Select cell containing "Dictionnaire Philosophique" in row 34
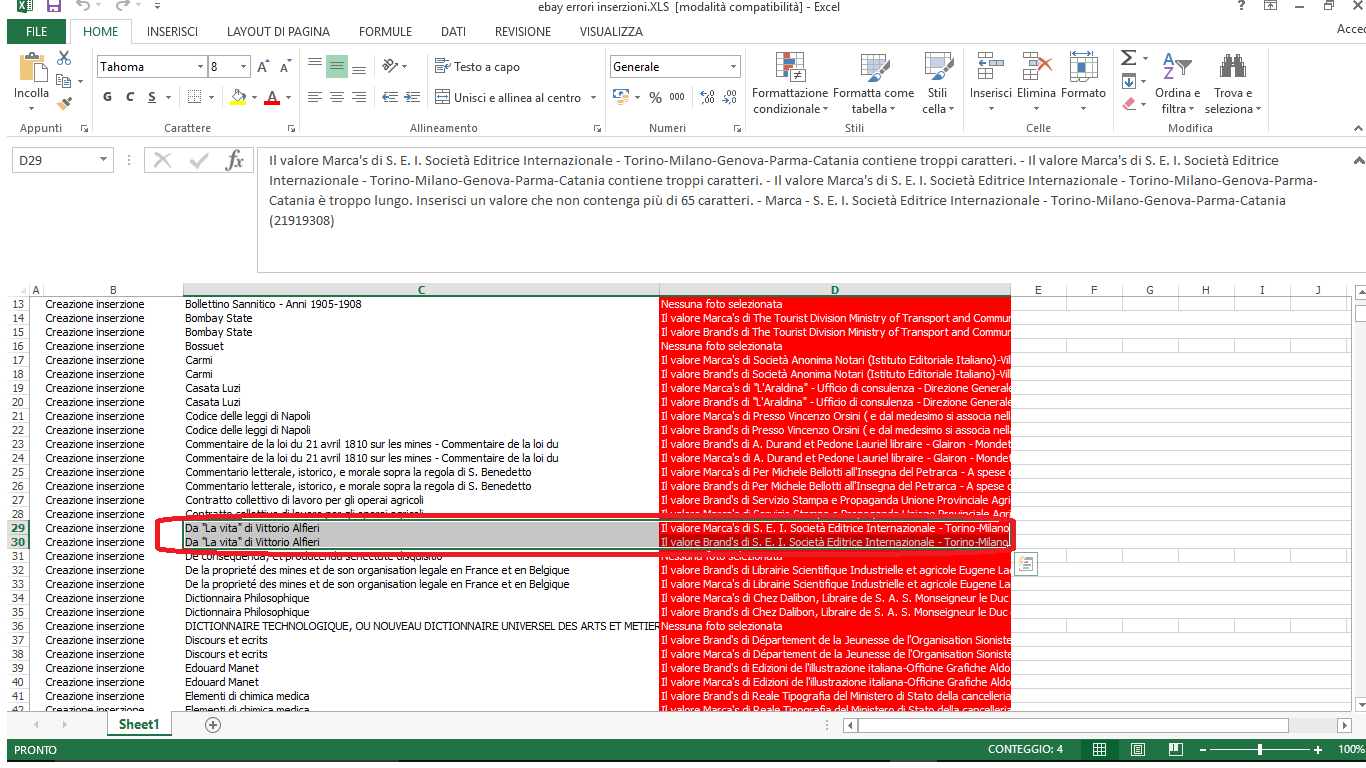This screenshot has width=1366, height=768. (421, 598)
